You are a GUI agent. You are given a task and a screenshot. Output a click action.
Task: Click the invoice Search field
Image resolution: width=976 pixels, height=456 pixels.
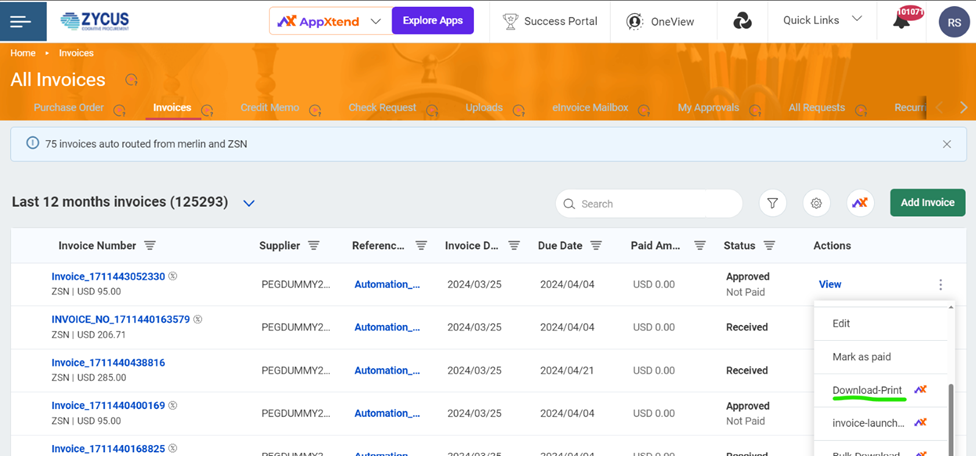[x=649, y=203]
